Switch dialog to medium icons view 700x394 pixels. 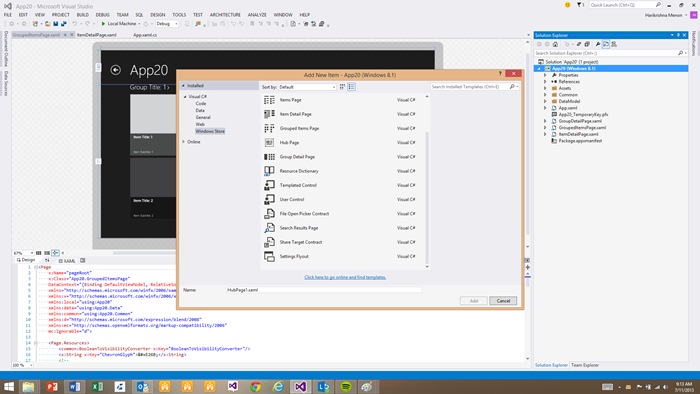(x=342, y=87)
